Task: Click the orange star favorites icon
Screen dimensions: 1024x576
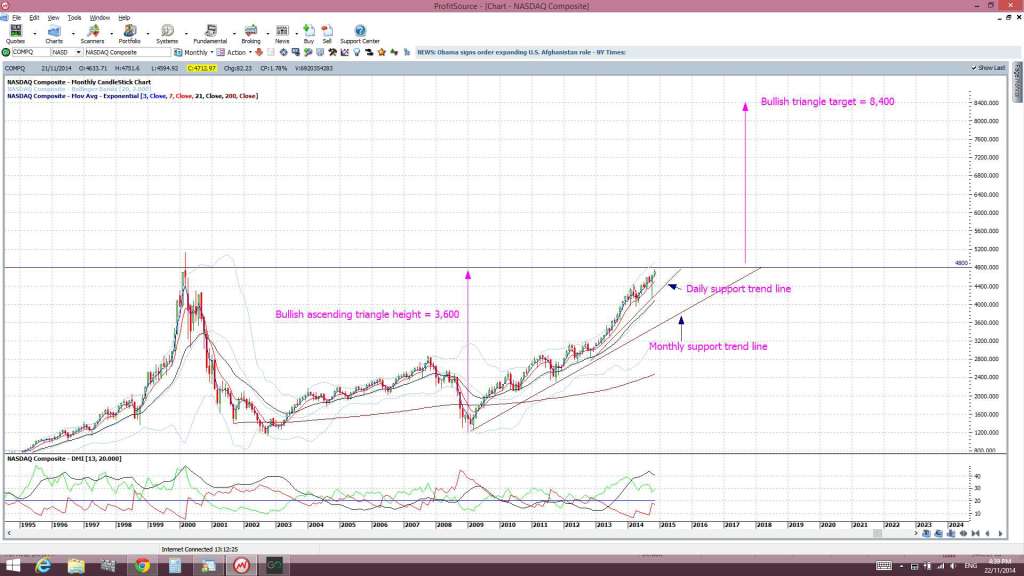Action: (381, 52)
